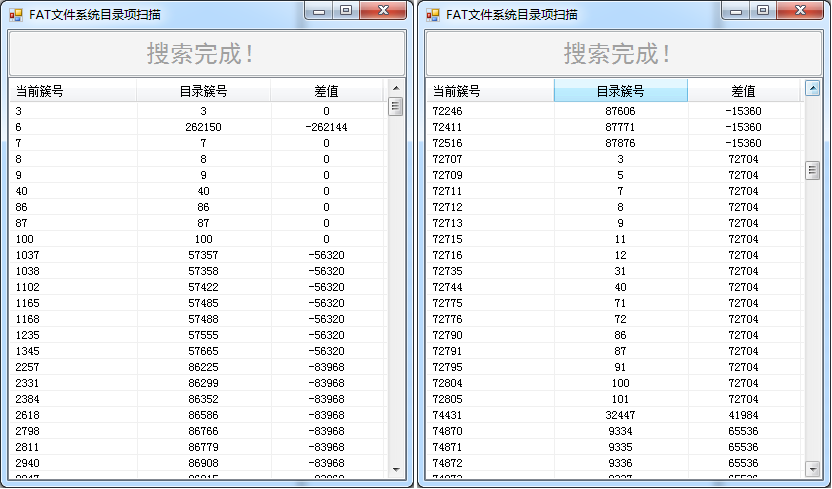Click the right list's scroll-down arrow
The image size is (832, 489).
(x=812, y=468)
